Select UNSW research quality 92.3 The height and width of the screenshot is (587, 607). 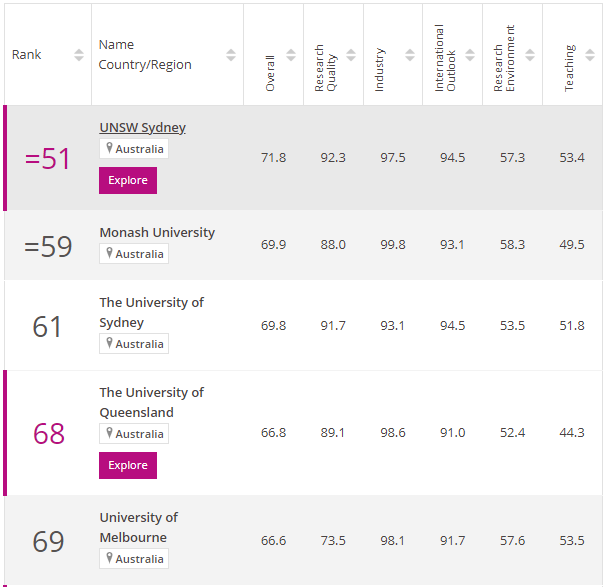point(333,158)
